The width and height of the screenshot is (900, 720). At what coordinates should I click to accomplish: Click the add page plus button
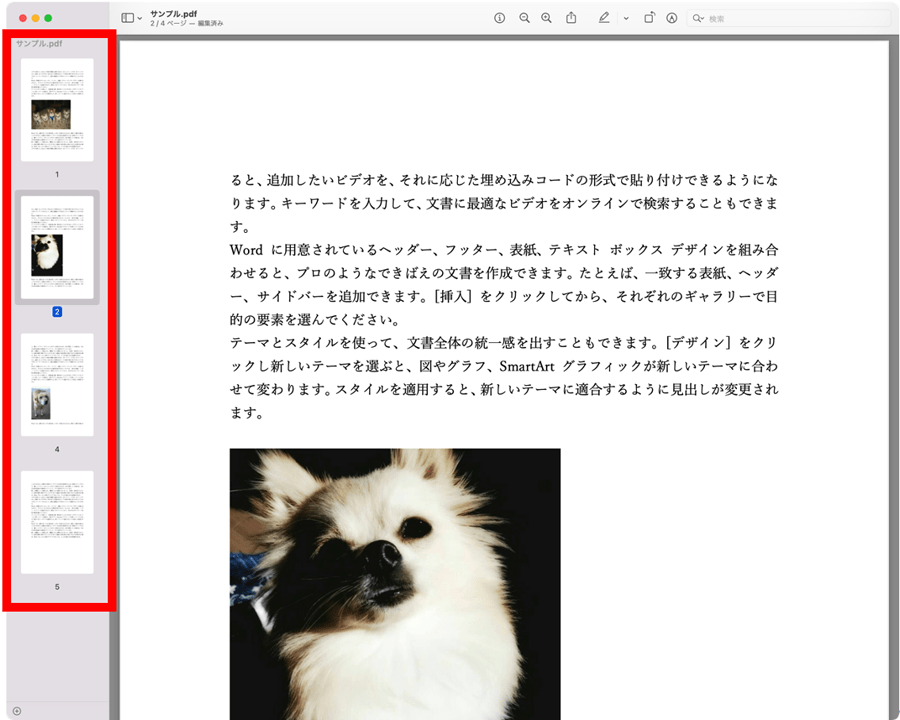[17, 711]
